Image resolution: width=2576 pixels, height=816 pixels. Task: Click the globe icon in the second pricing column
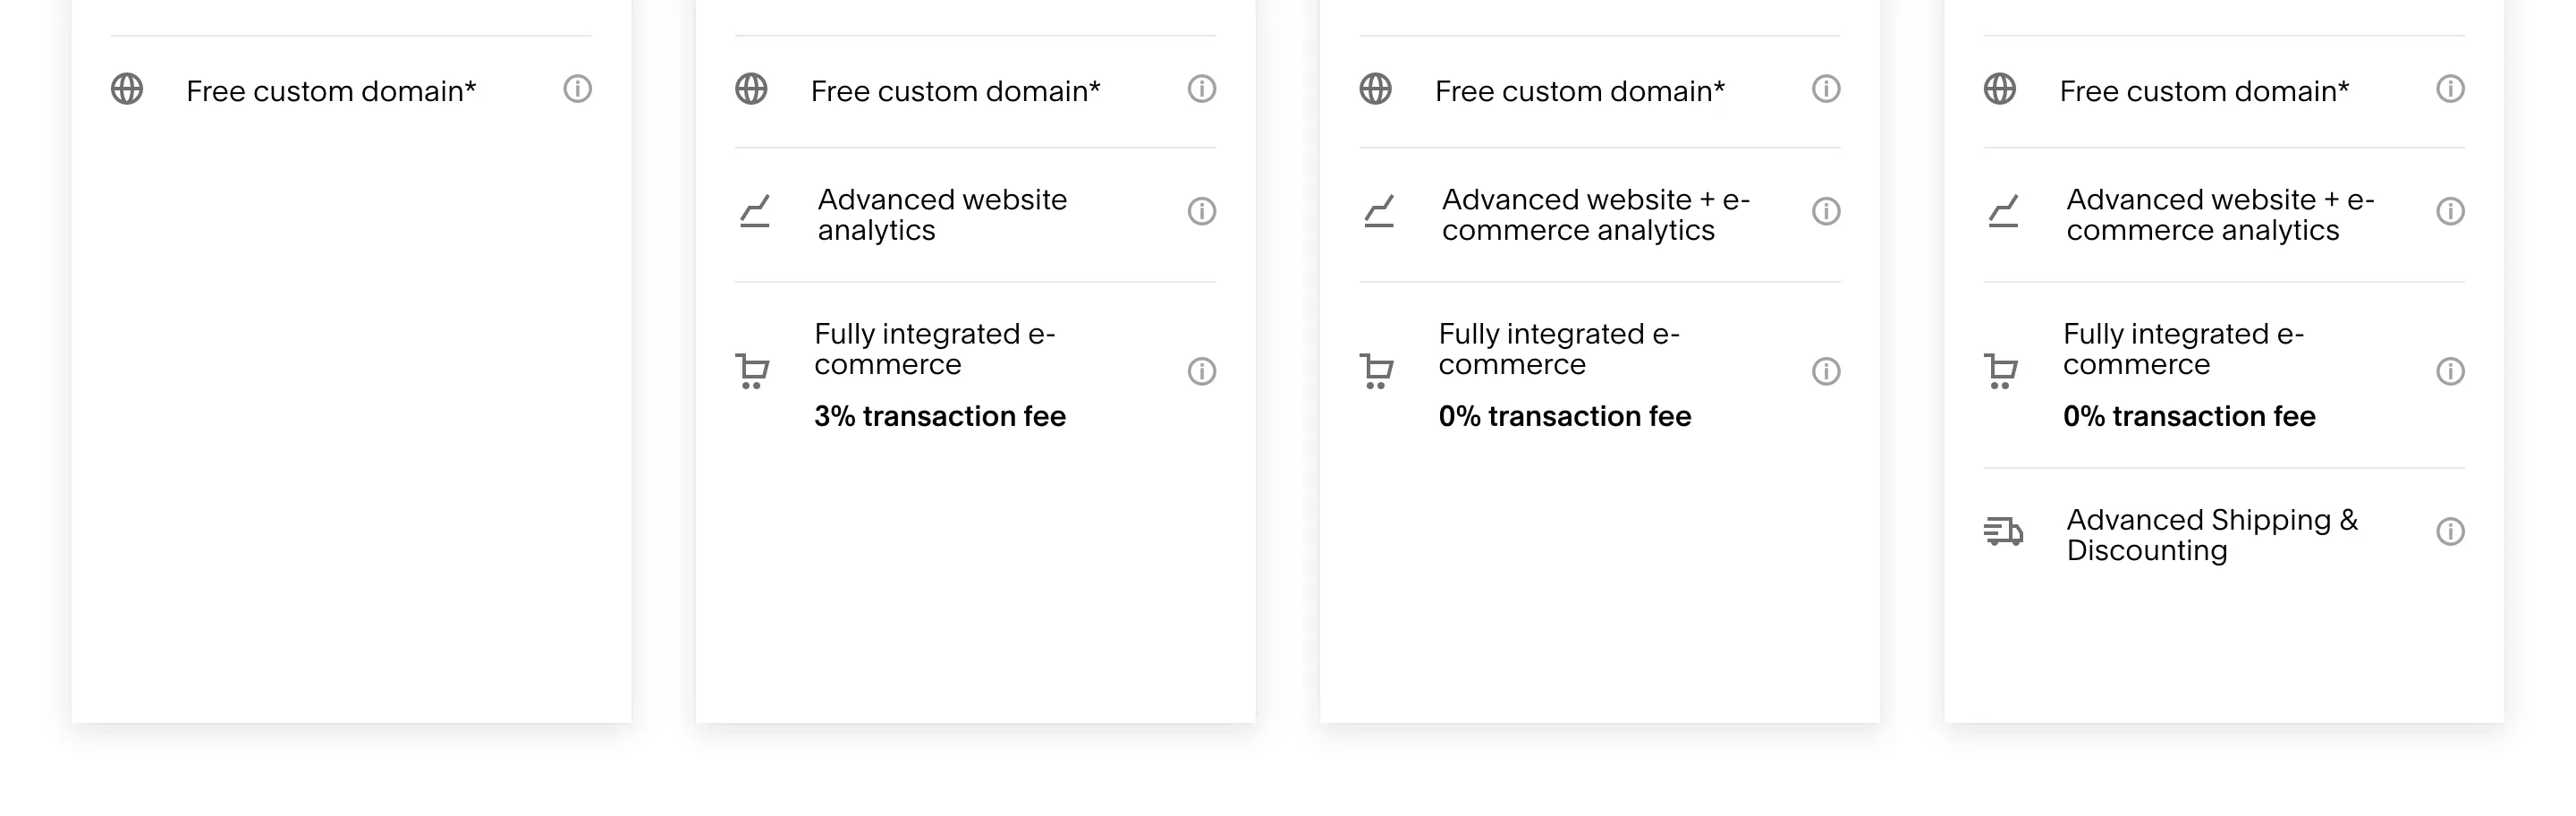(x=753, y=89)
